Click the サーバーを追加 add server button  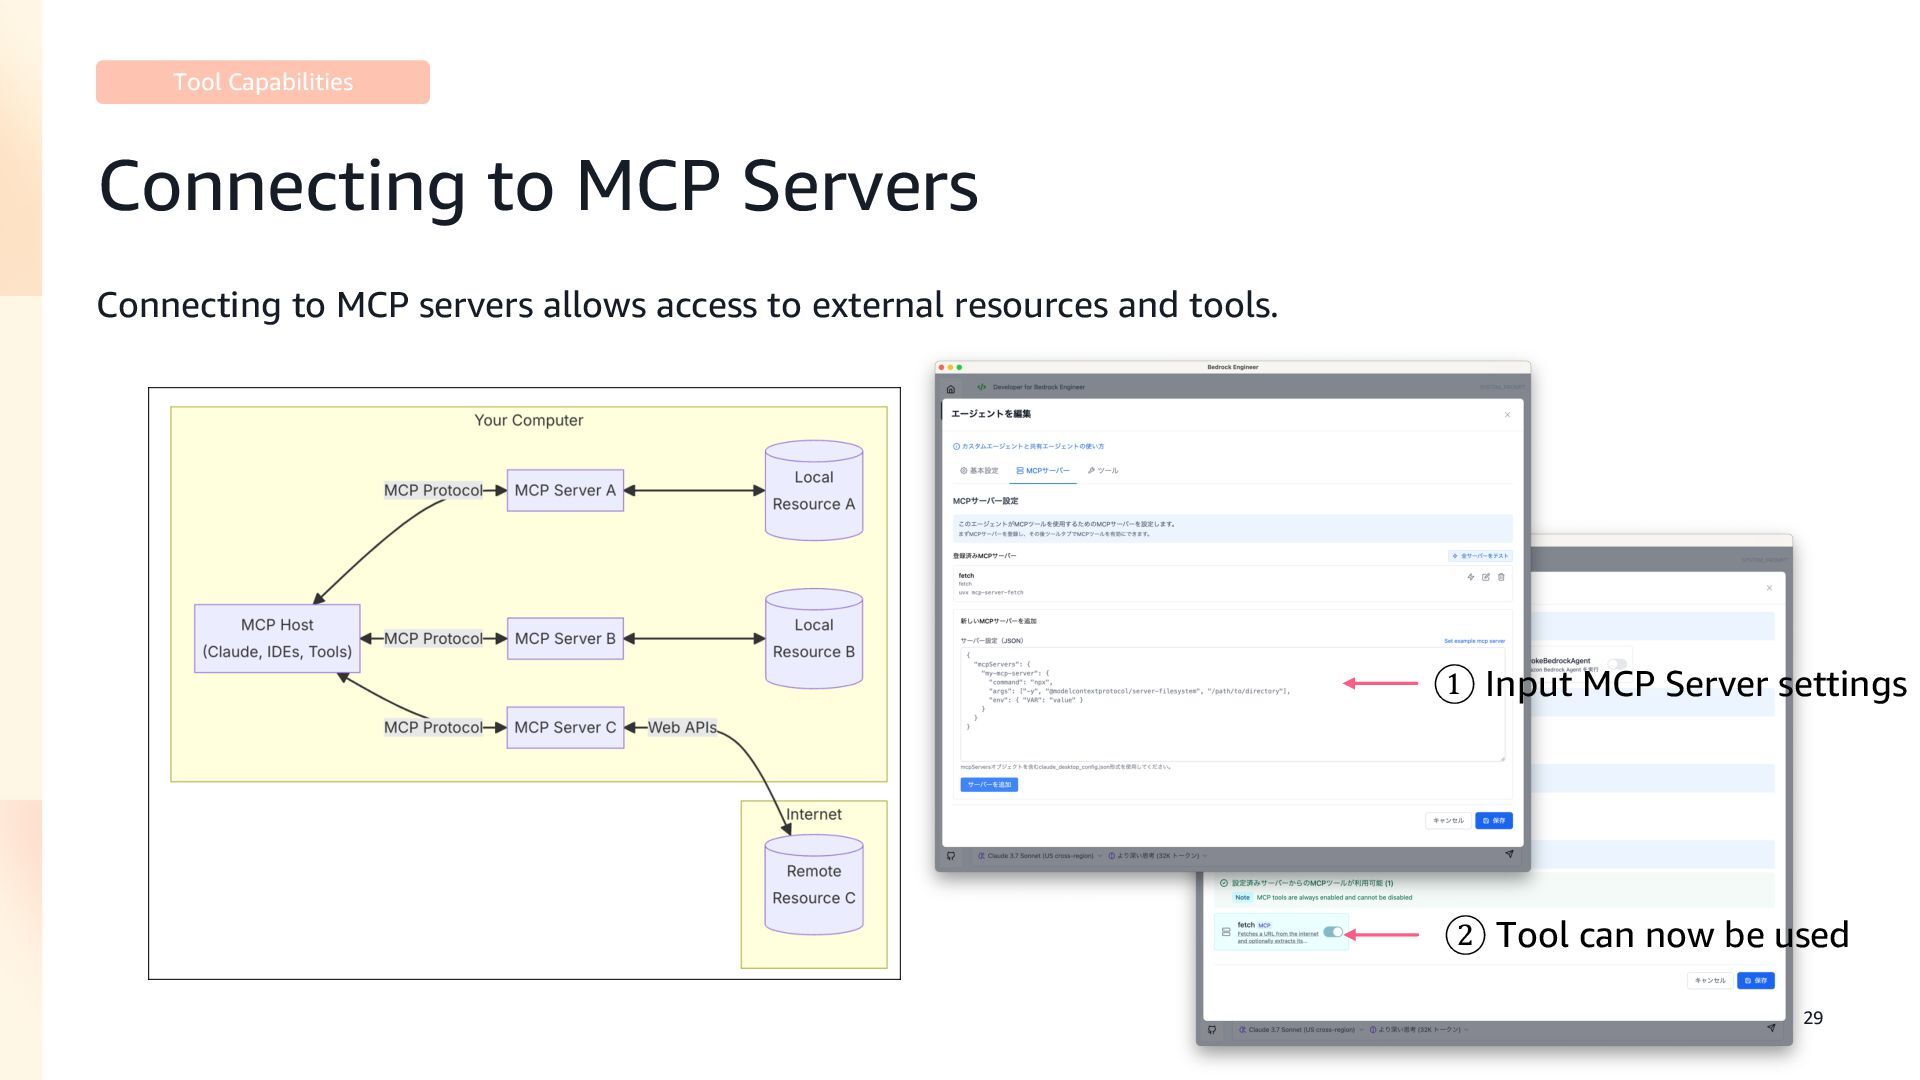(x=989, y=785)
